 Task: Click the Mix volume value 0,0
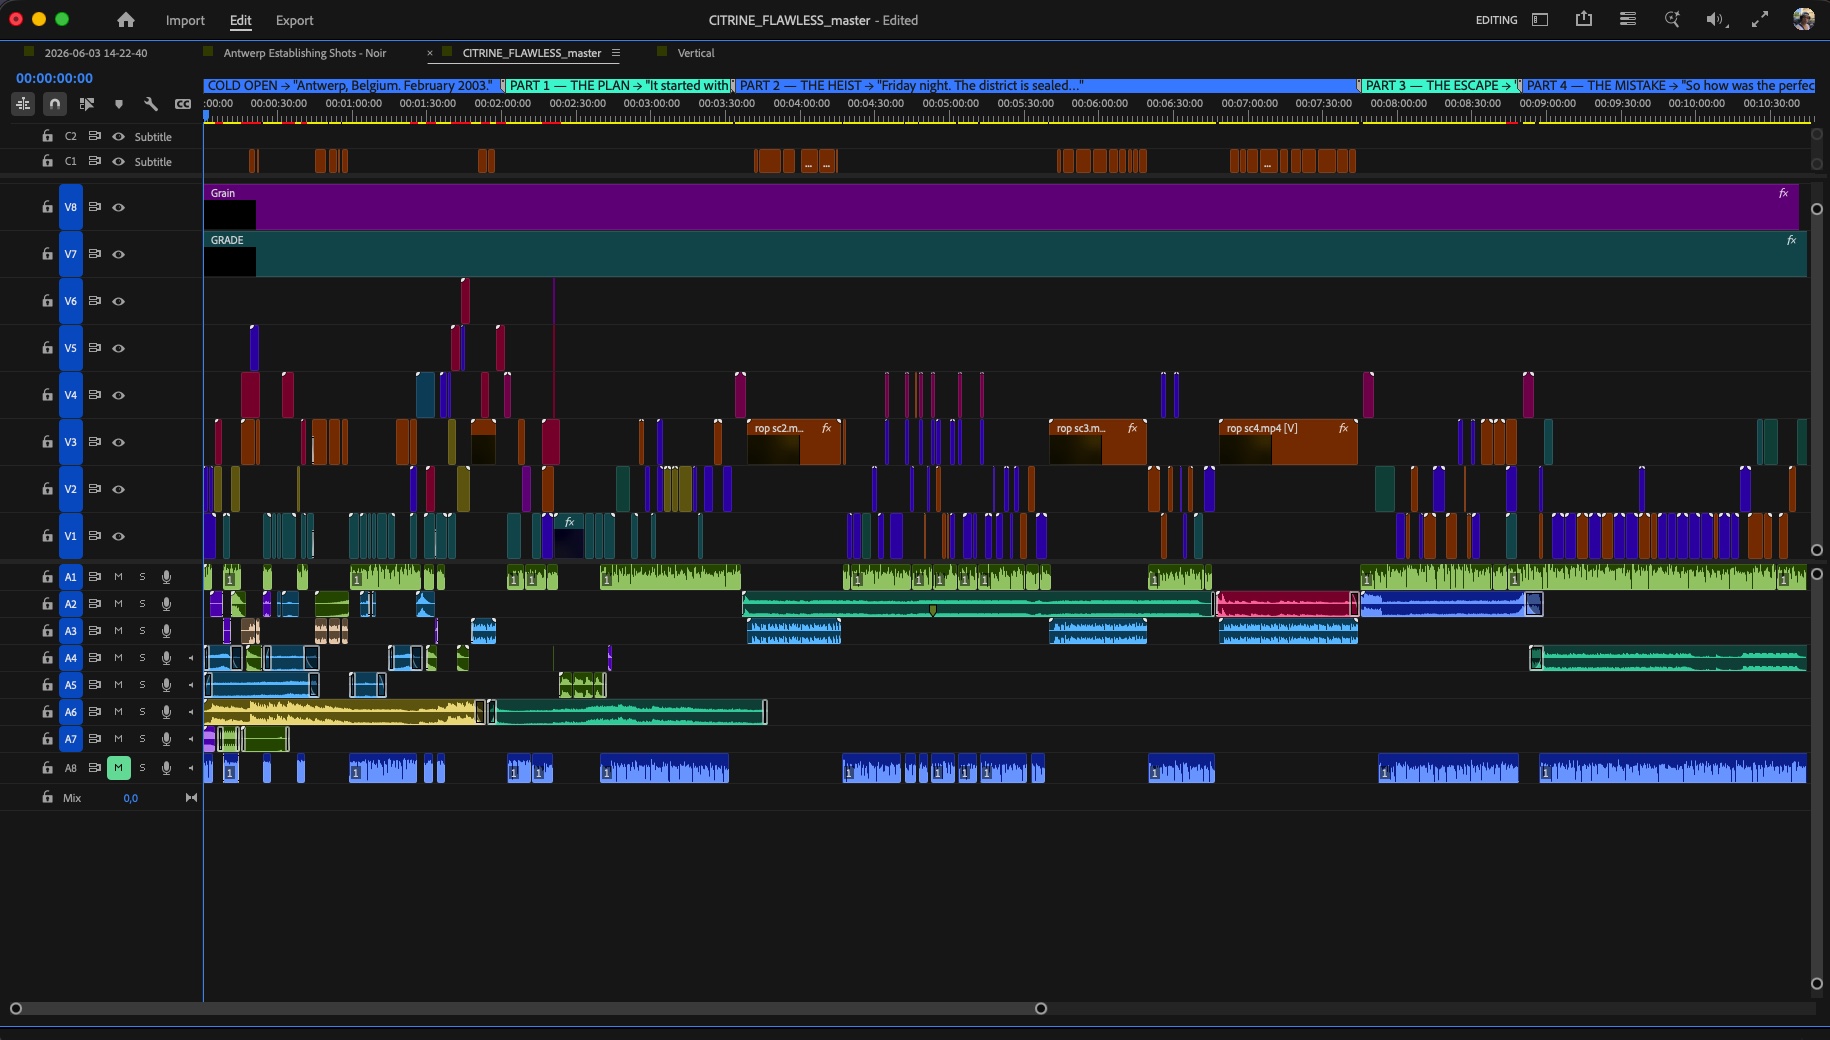click(x=131, y=798)
